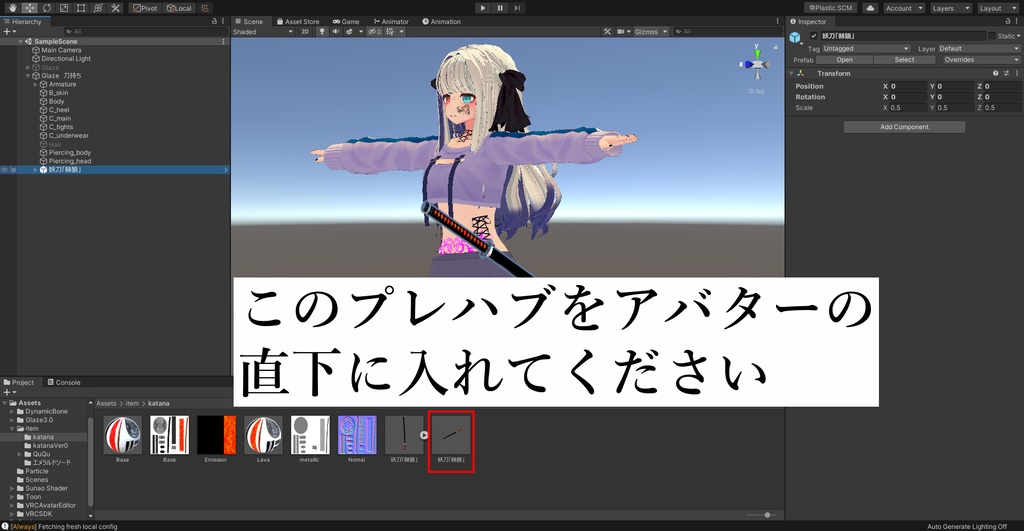This screenshot has width=1024, height=531.
Task: Open the scene camera settings
Action: (624, 31)
